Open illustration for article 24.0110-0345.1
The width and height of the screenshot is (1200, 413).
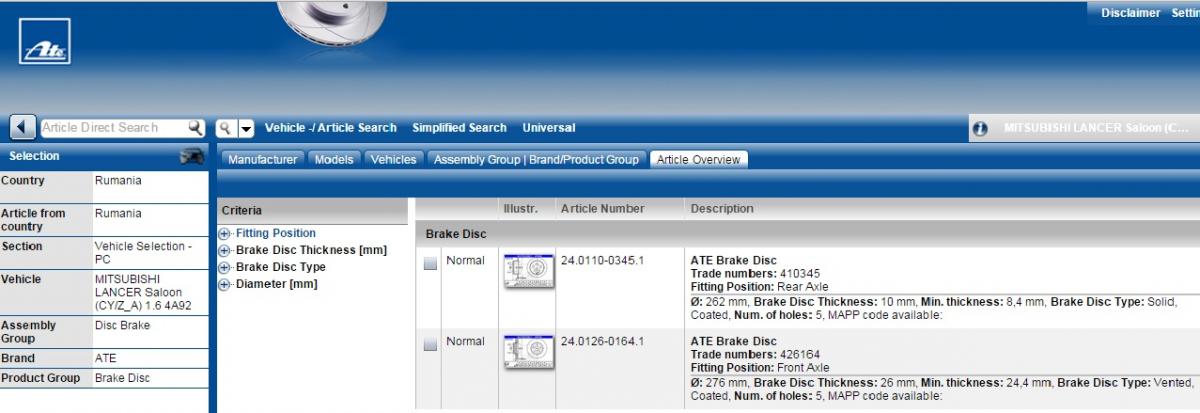click(x=529, y=271)
